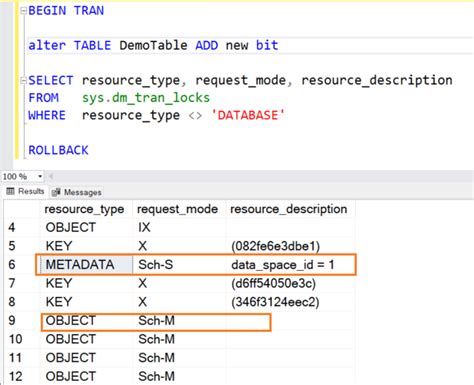Click the horizontal scrollbar left arrow
The width and height of the screenshot is (474, 385).
[x=51, y=176]
